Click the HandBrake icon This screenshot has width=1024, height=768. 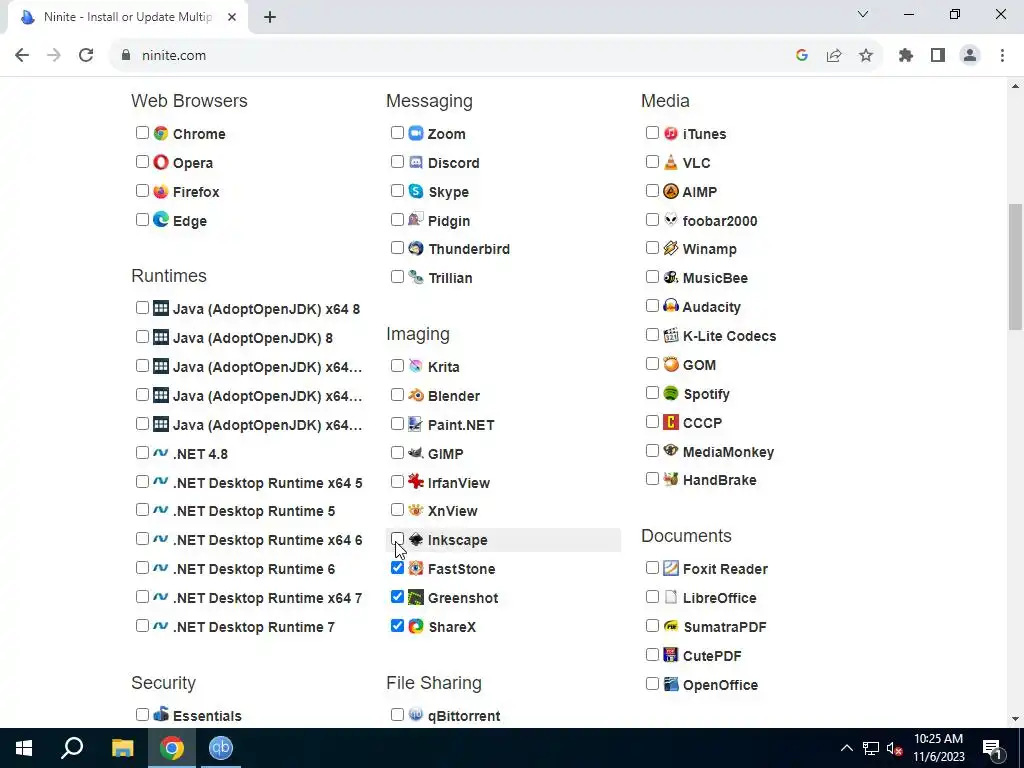point(671,479)
